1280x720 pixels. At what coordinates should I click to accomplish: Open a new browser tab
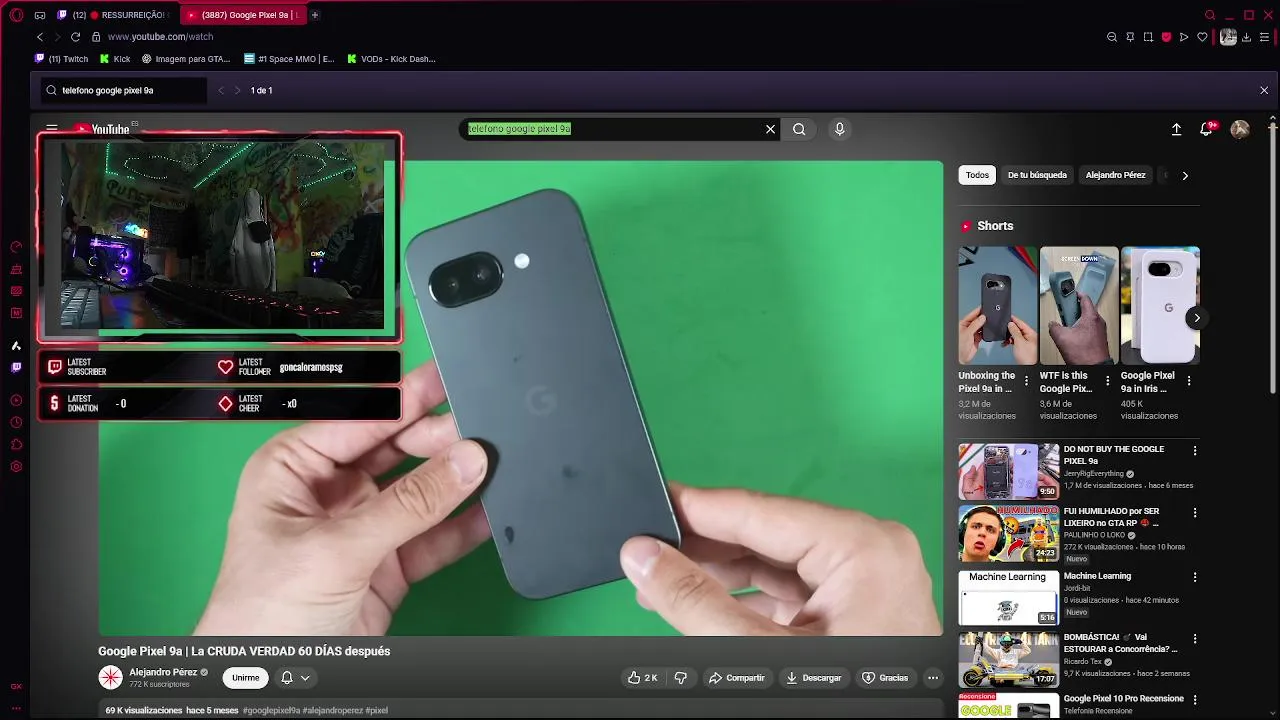pyautogui.click(x=315, y=15)
